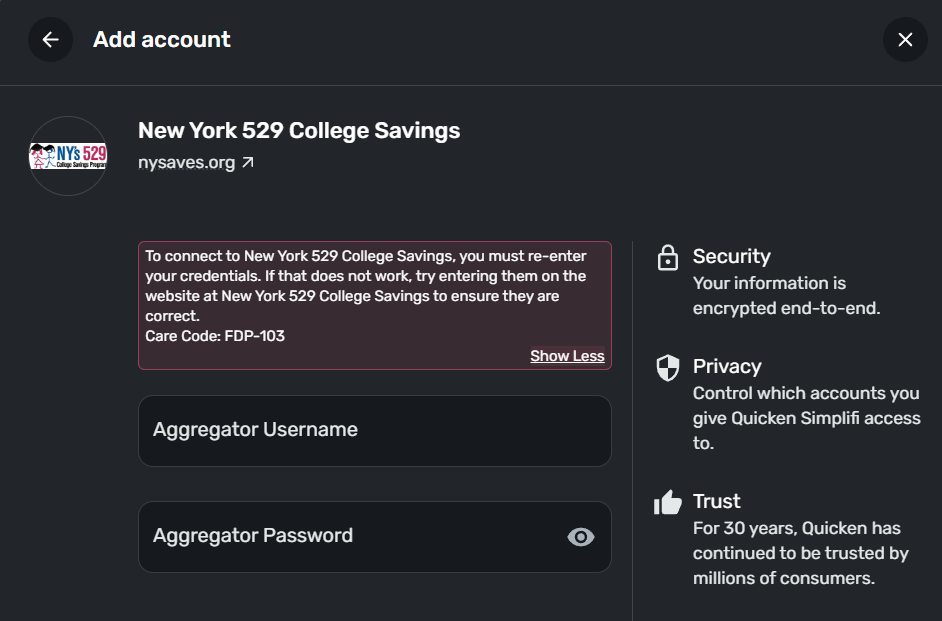Close the Add account dialog

905,40
